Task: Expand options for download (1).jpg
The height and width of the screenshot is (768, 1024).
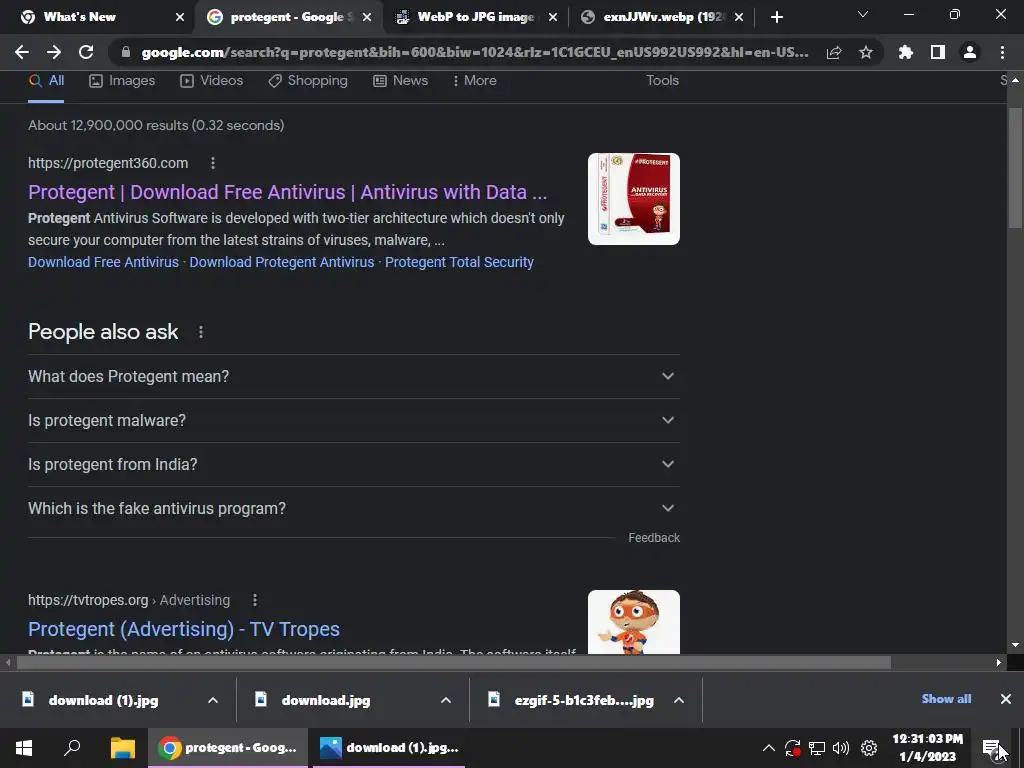Action: (213, 700)
